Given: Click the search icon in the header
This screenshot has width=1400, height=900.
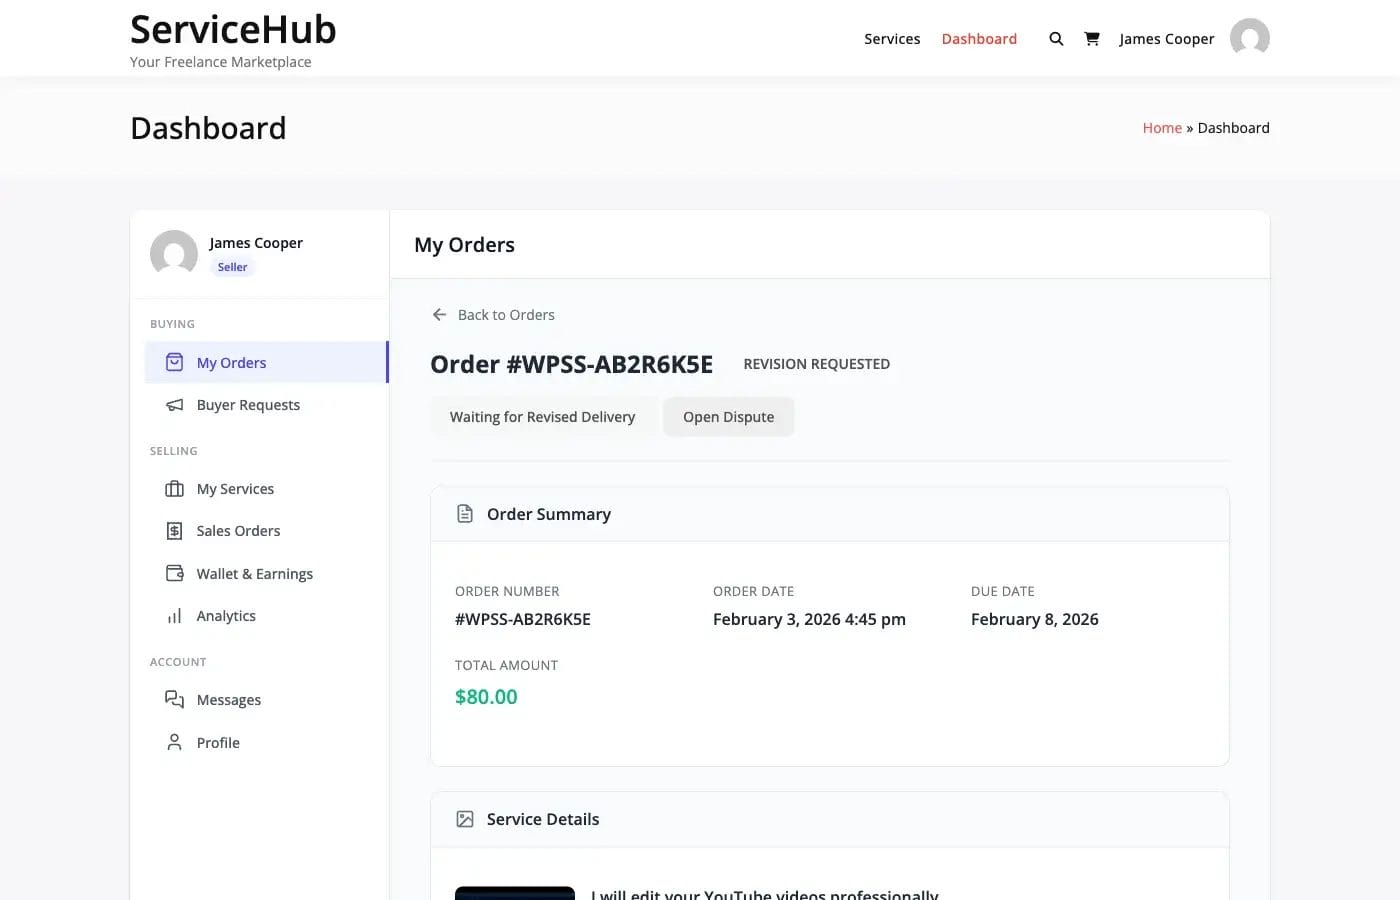Looking at the screenshot, I should 1056,38.
